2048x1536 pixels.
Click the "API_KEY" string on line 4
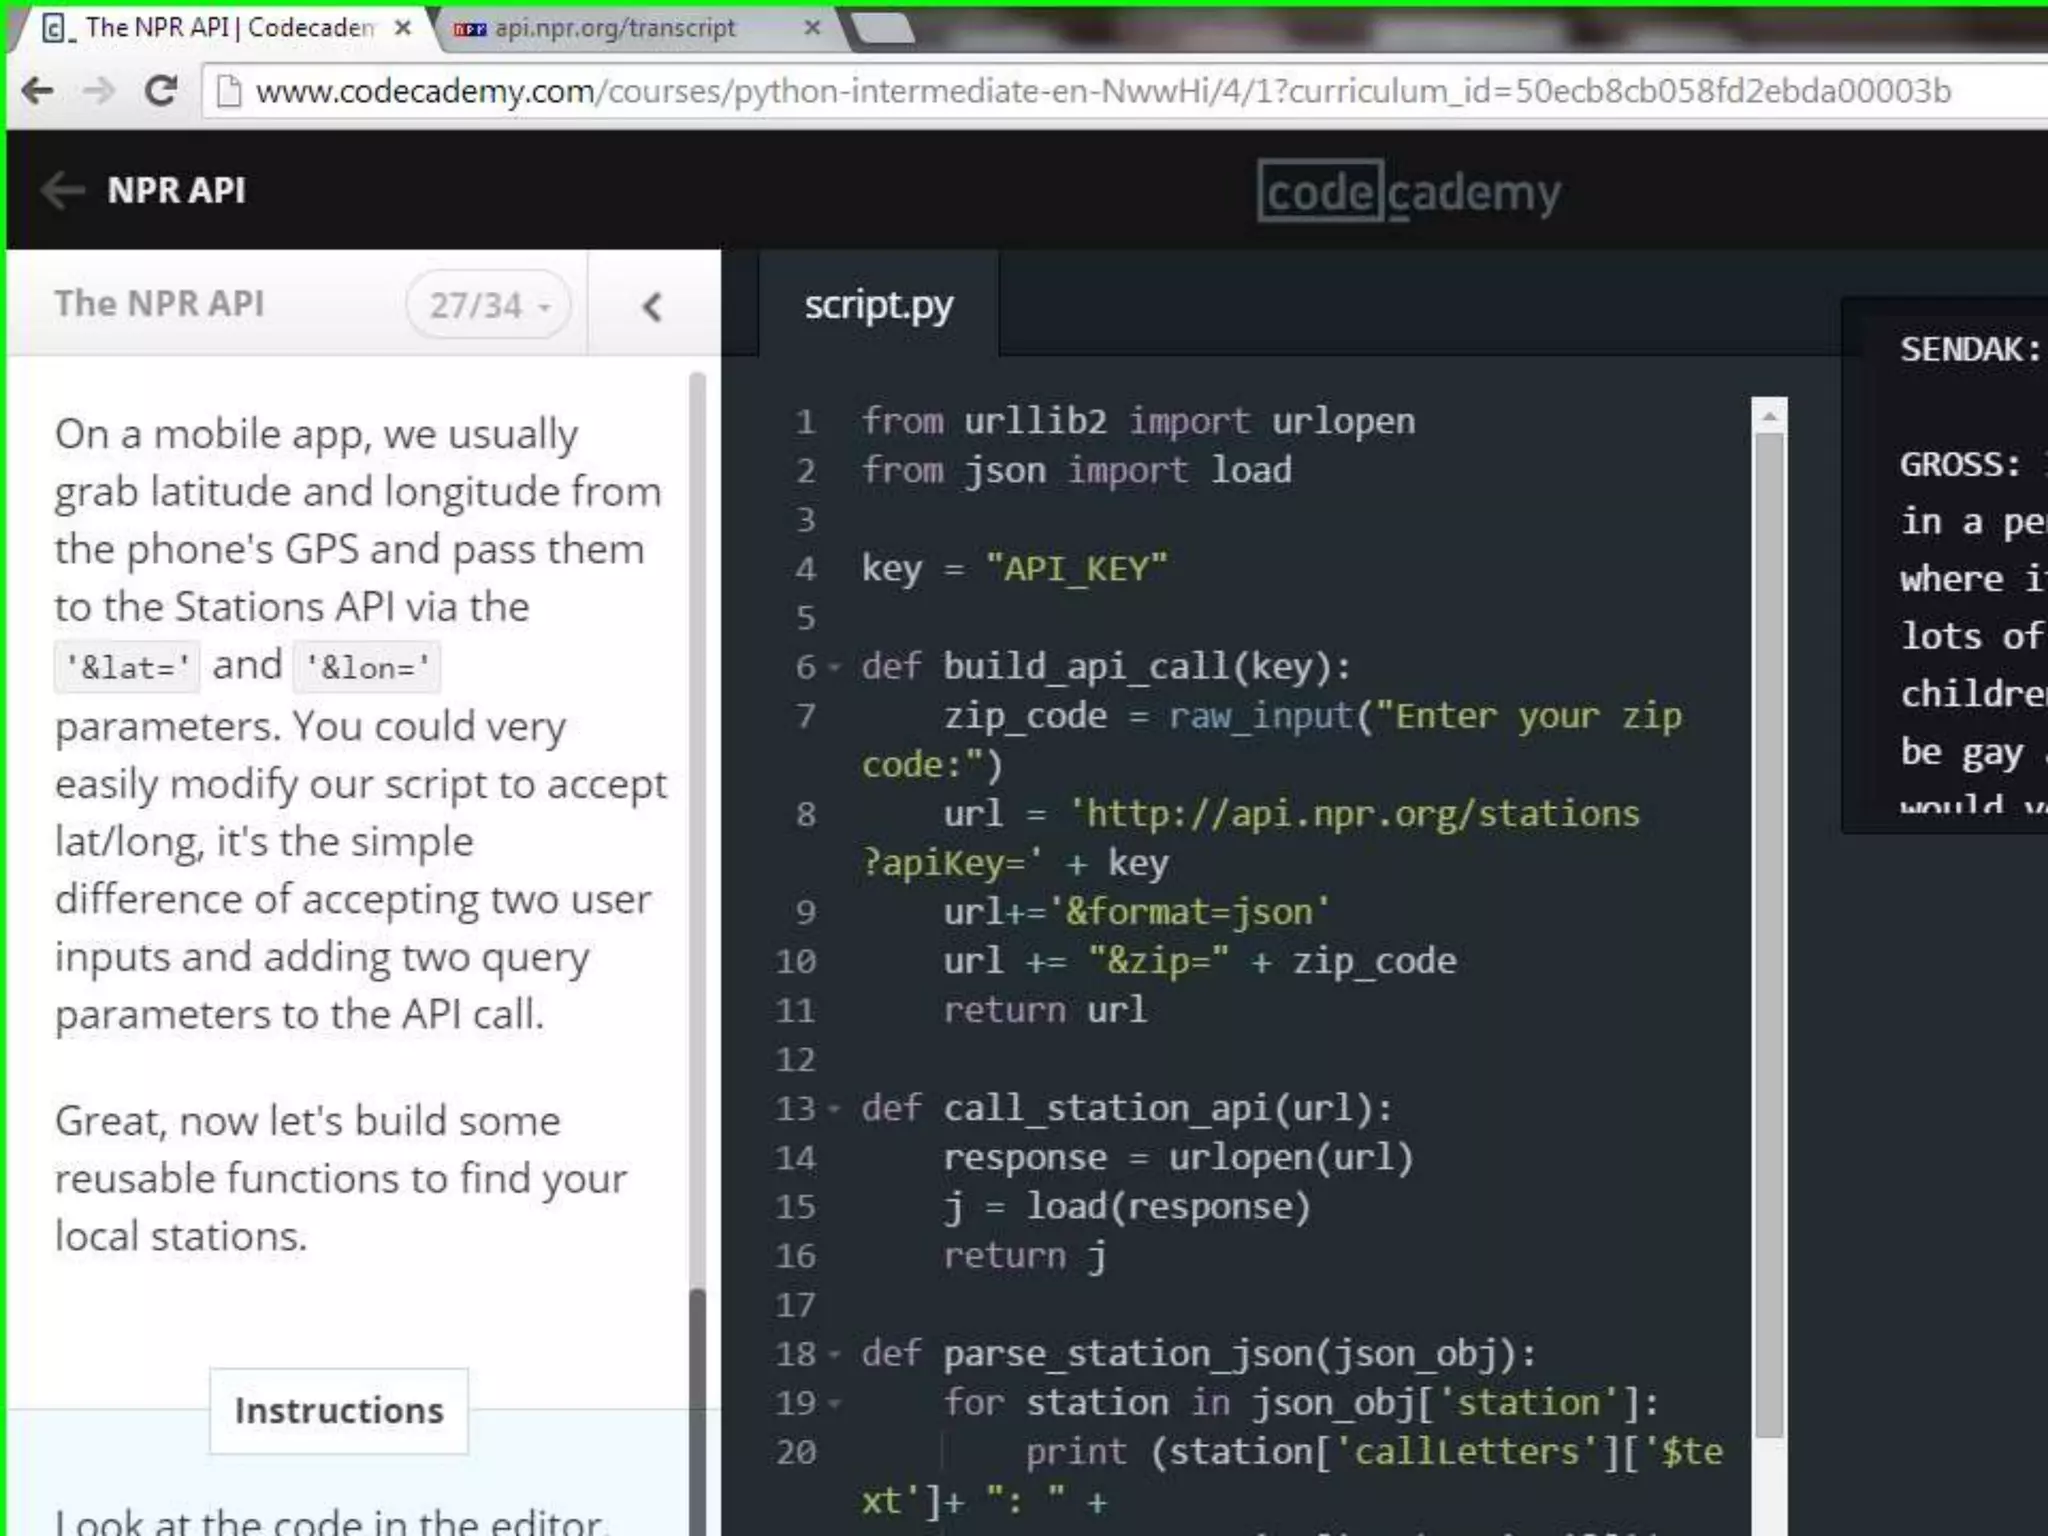(x=1076, y=568)
